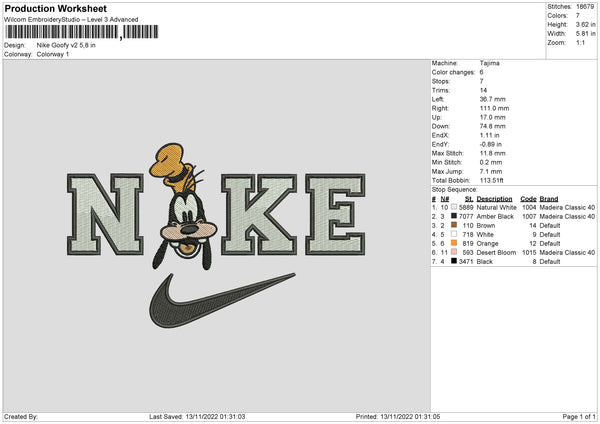Click the Total Bobbin value 113.51ft

click(x=492, y=180)
